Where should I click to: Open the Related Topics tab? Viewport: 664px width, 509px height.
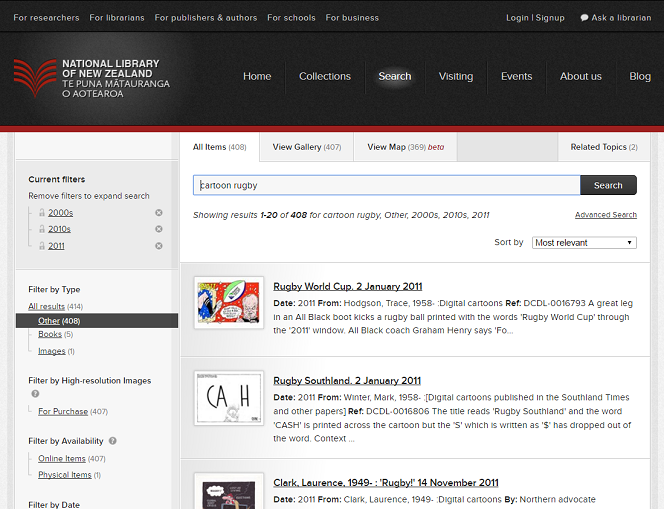[604, 147]
